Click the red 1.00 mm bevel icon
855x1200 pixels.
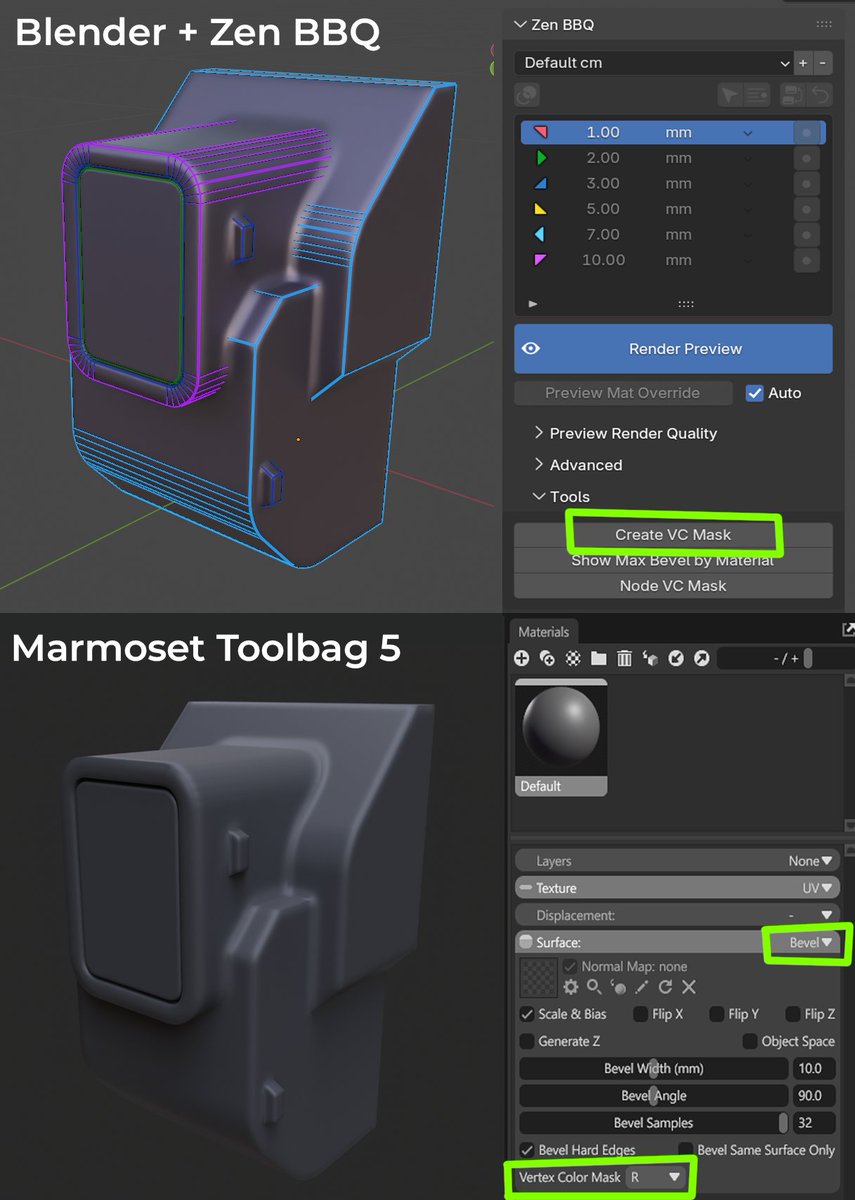click(x=541, y=132)
